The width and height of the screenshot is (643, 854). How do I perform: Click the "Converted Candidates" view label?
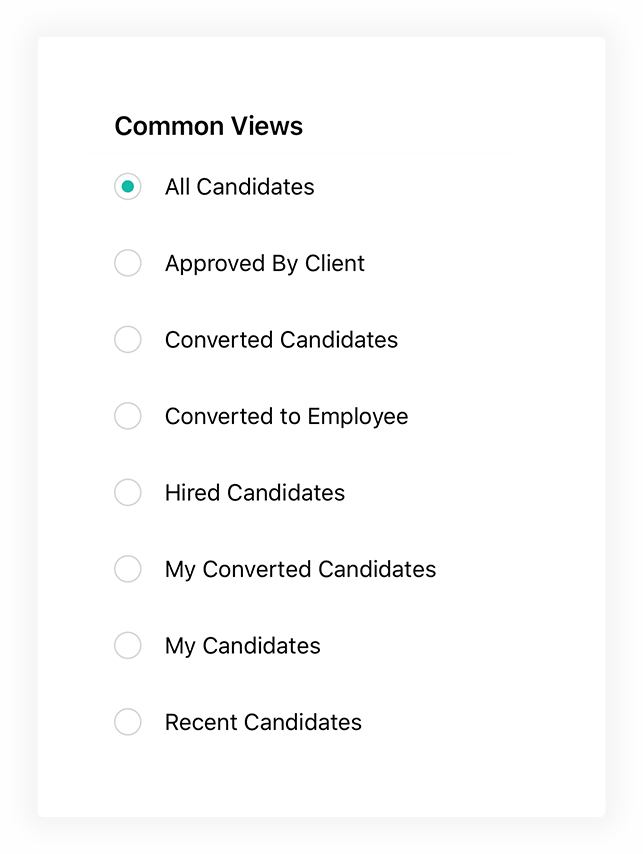(281, 340)
